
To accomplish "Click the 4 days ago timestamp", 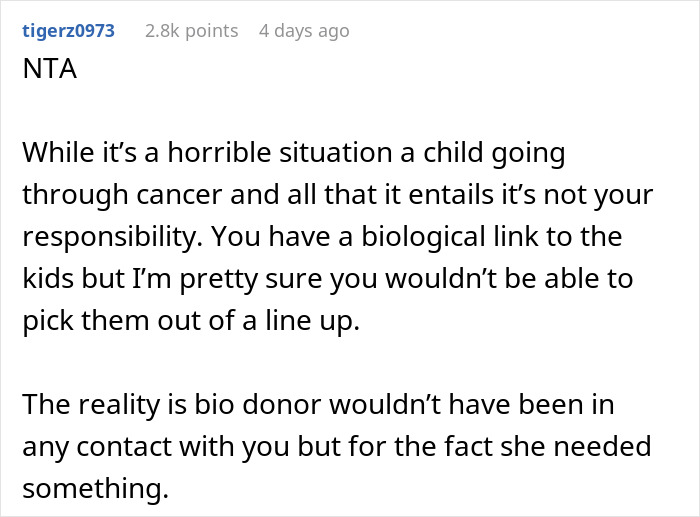I will tap(304, 31).
